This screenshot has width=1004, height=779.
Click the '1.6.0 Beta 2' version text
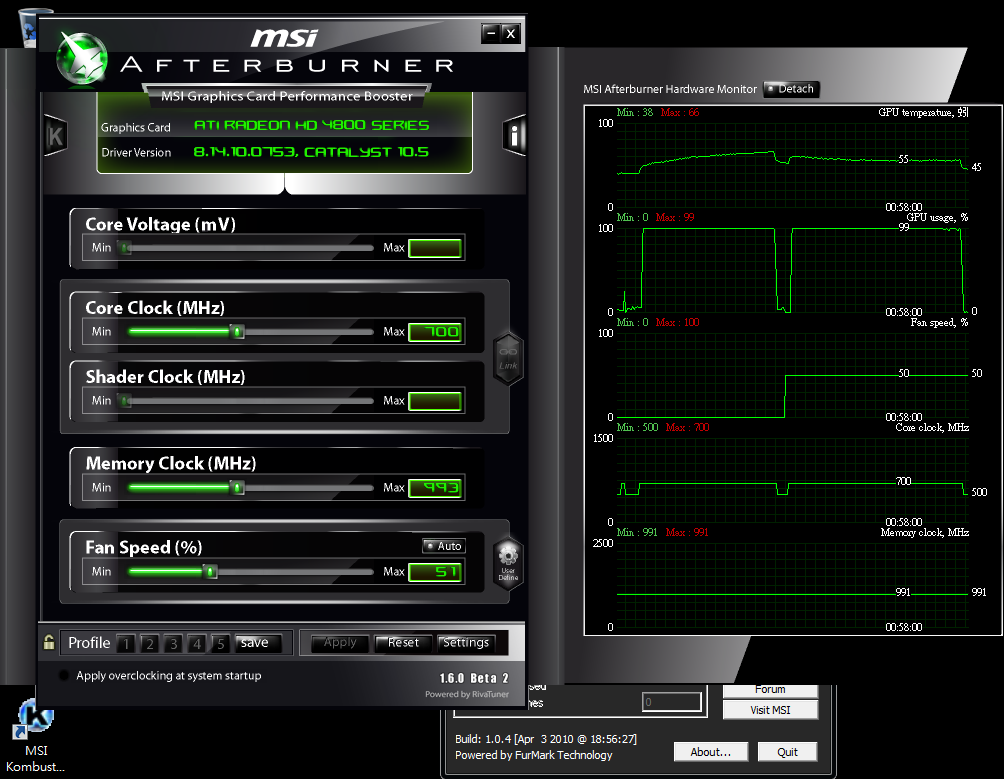pyautogui.click(x=474, y=678)
